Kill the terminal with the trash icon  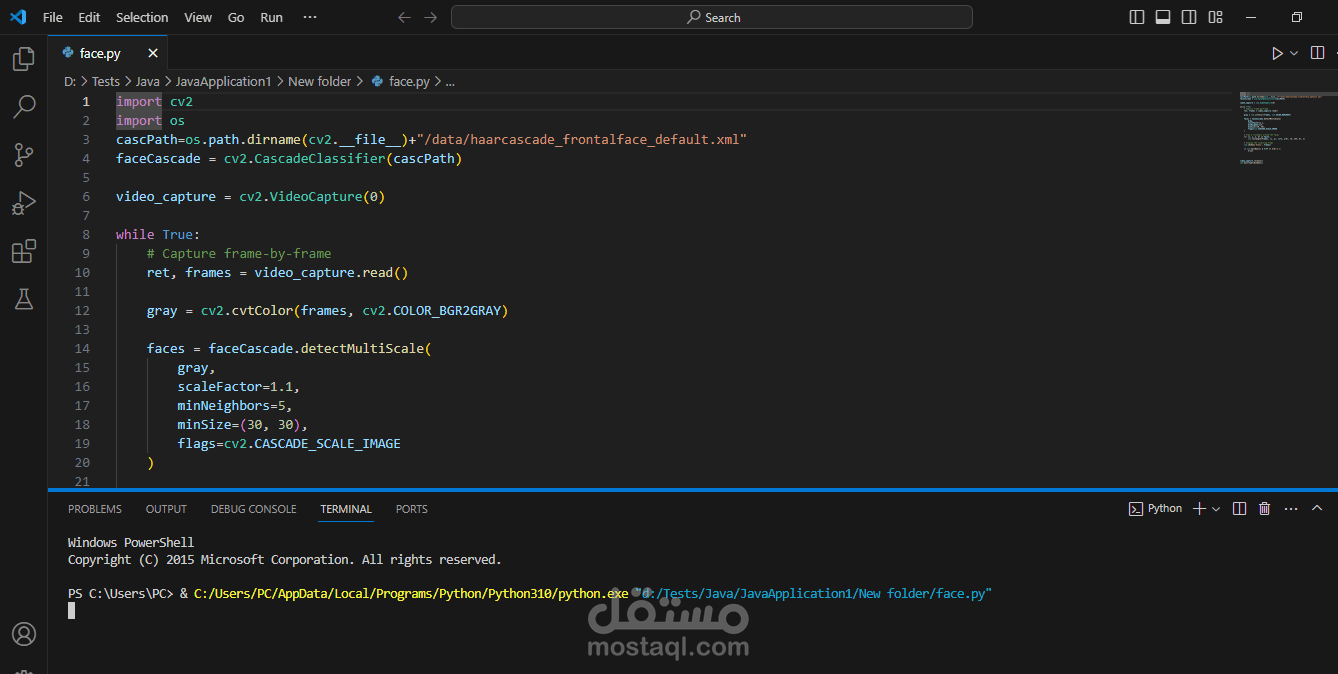pos(1264,509)
